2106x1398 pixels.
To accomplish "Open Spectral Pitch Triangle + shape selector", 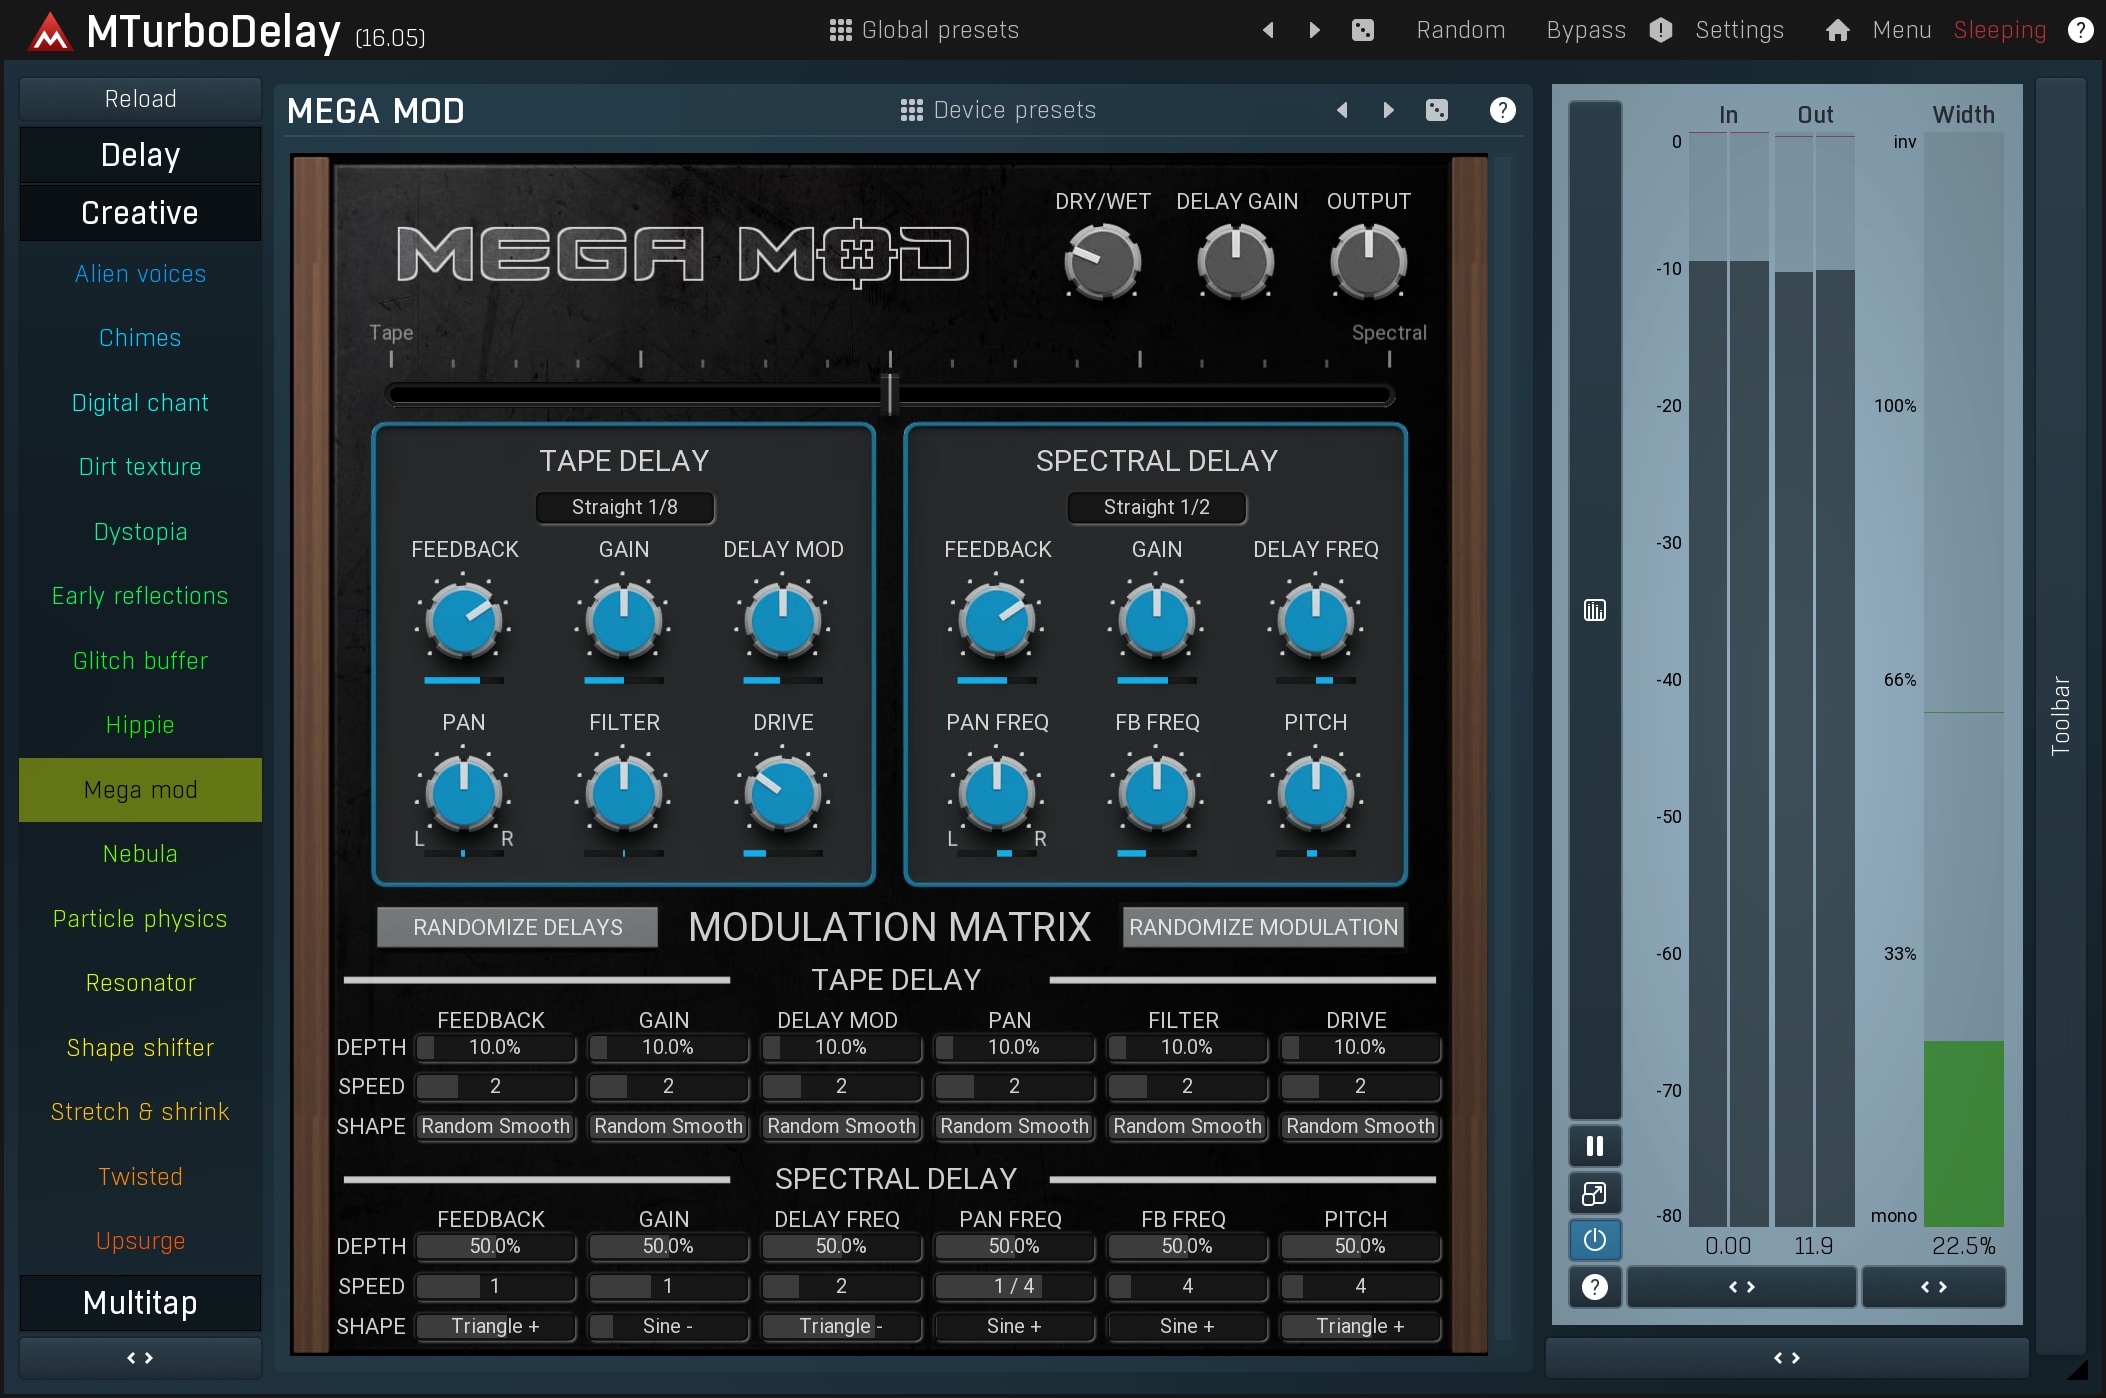I will click(x=1360, y=1326).
